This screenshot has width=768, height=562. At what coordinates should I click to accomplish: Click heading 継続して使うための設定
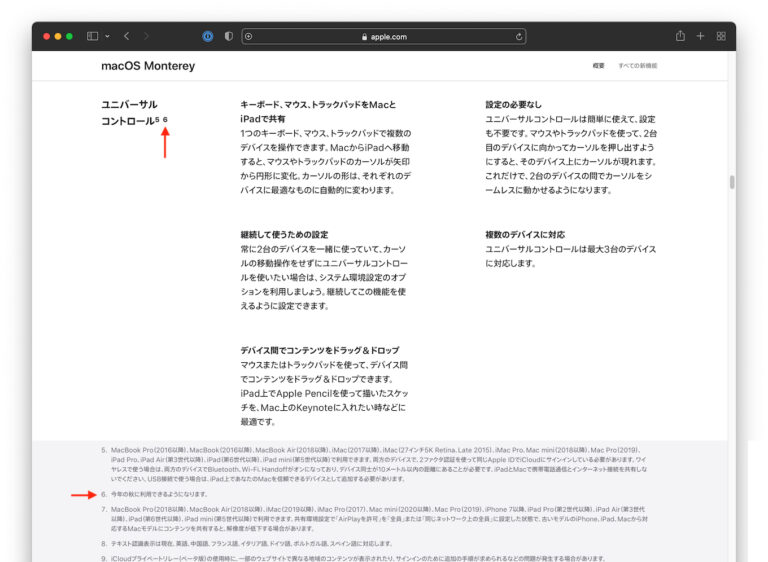(284, 235)
